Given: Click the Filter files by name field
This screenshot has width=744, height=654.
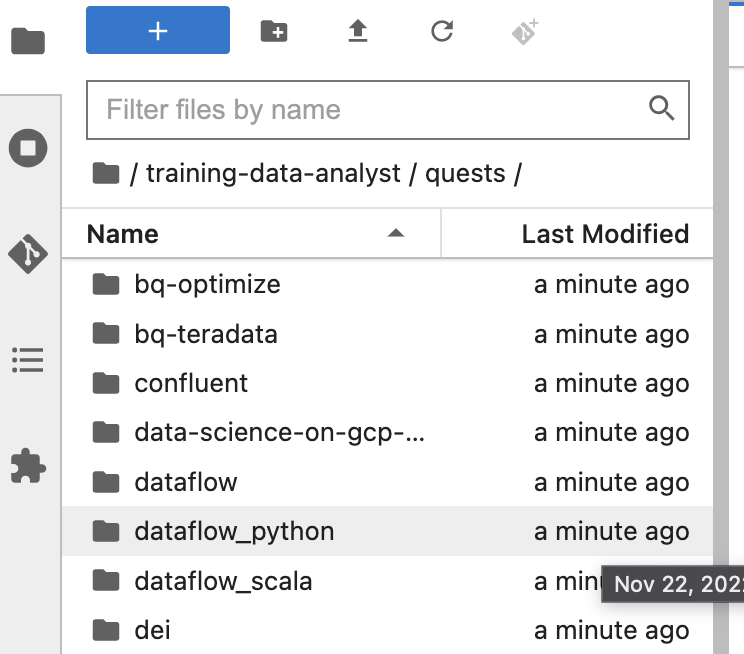Looking at the screenshot, I should click(370, 110).
